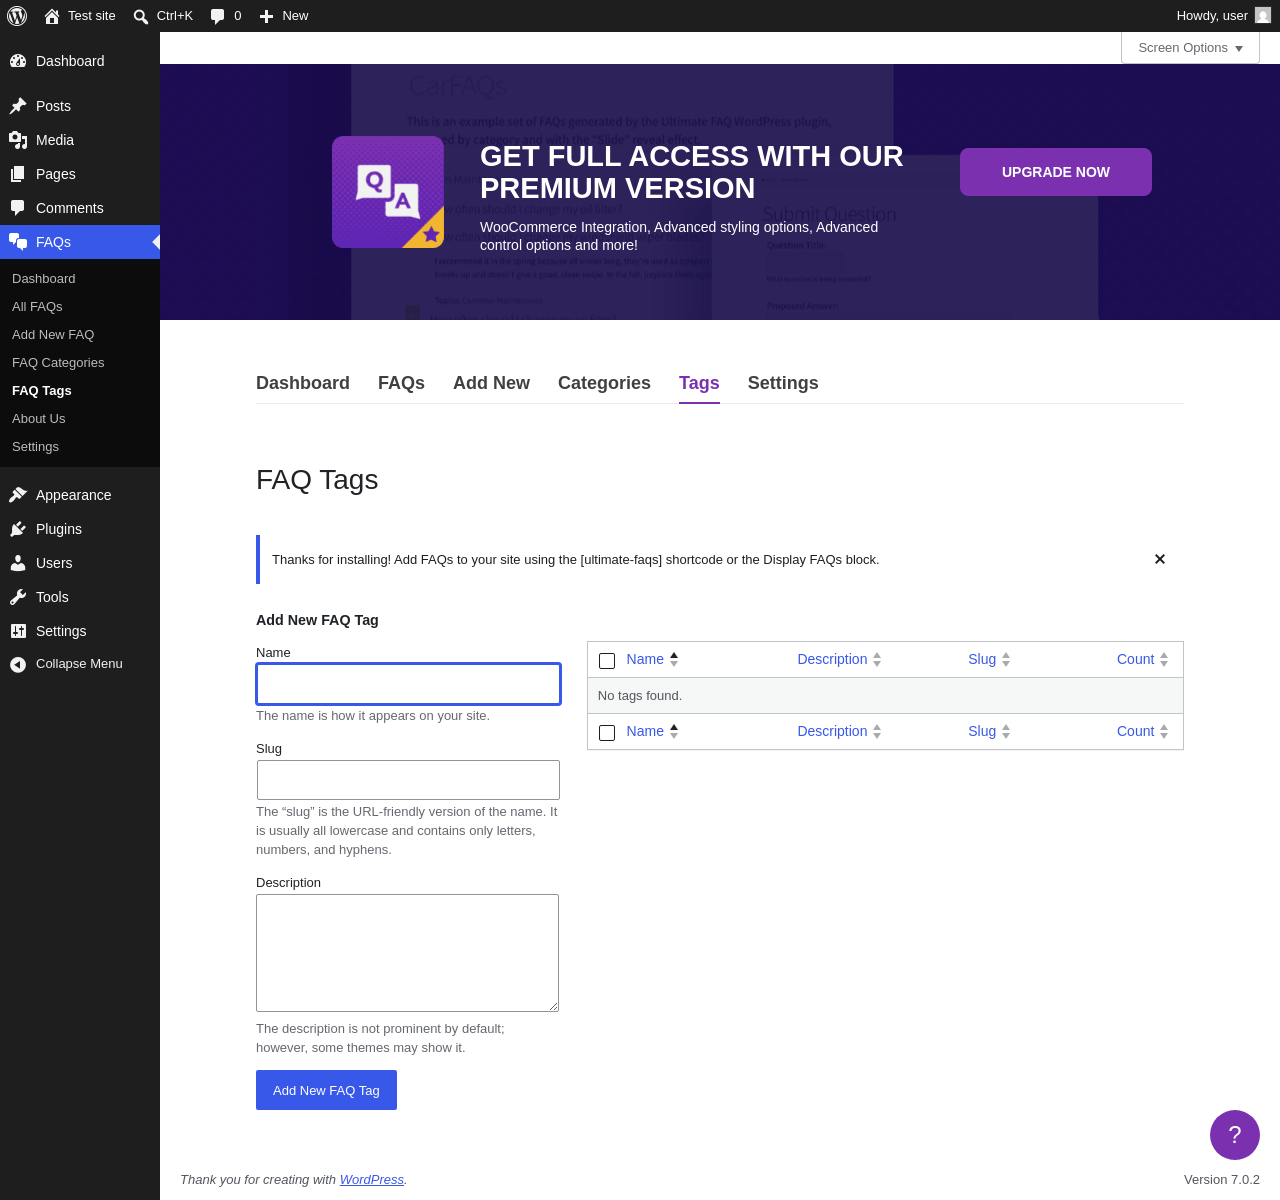Viewport: 1280px width, 1200px height.
Task: Open the Ctrl+K search icon
Action: pyautogui.click(x=141, y=16)
